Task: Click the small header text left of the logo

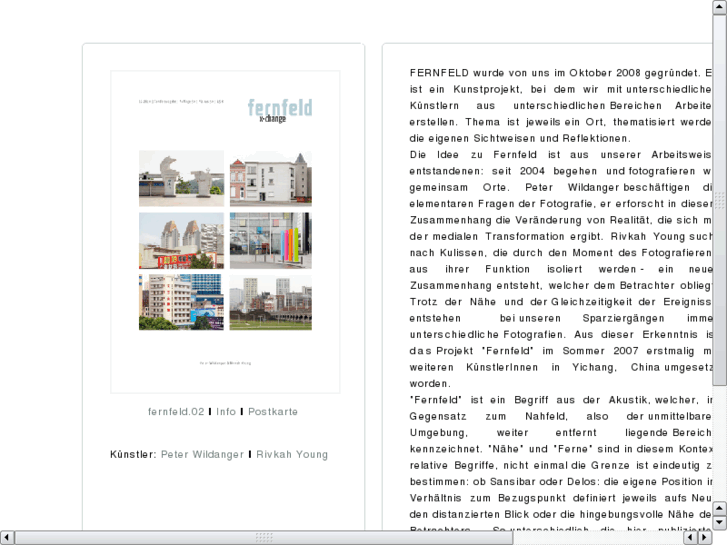Action: click(x=181, y=101)
